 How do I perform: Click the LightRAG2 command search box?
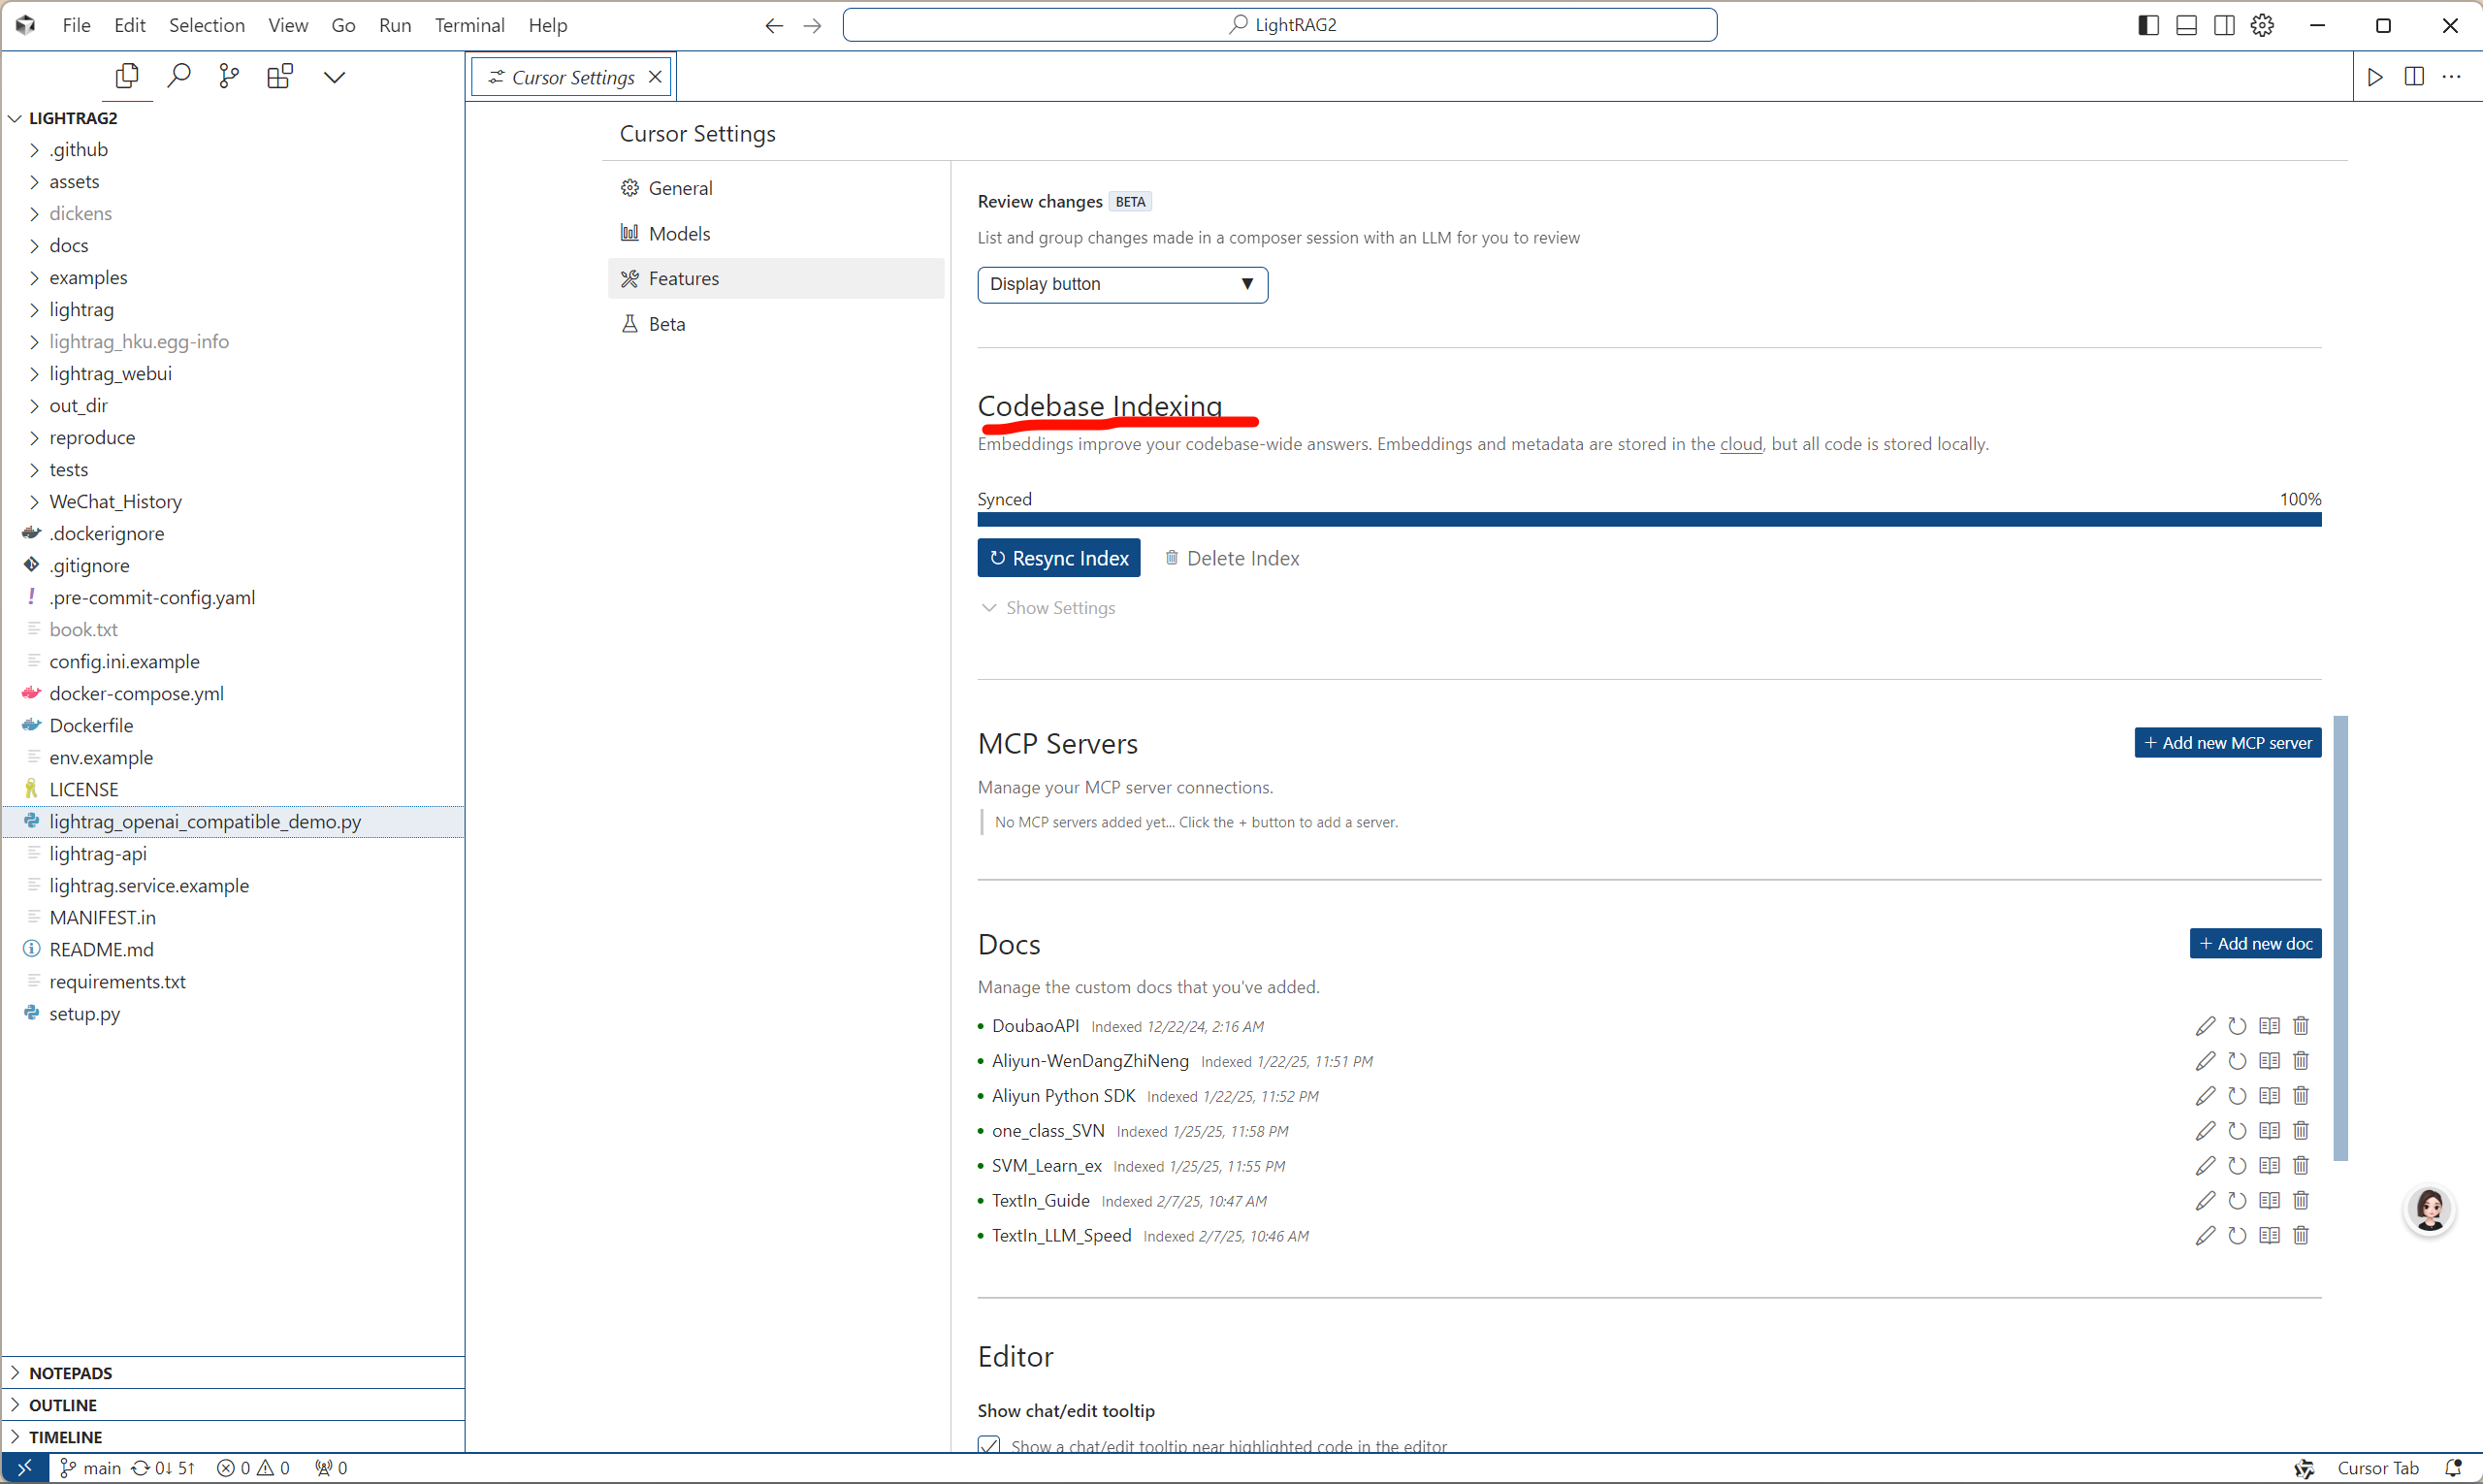[x=1279, y=25]
